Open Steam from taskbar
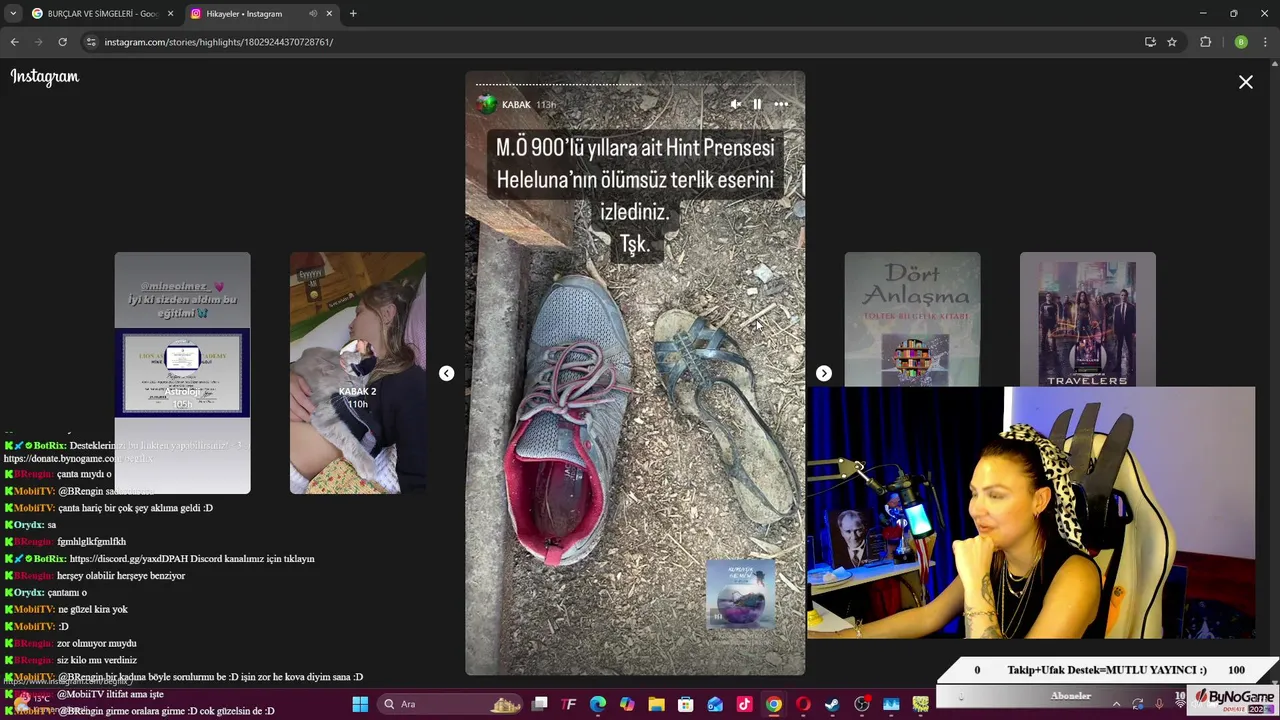1280x720 pixels. [832, 705]
